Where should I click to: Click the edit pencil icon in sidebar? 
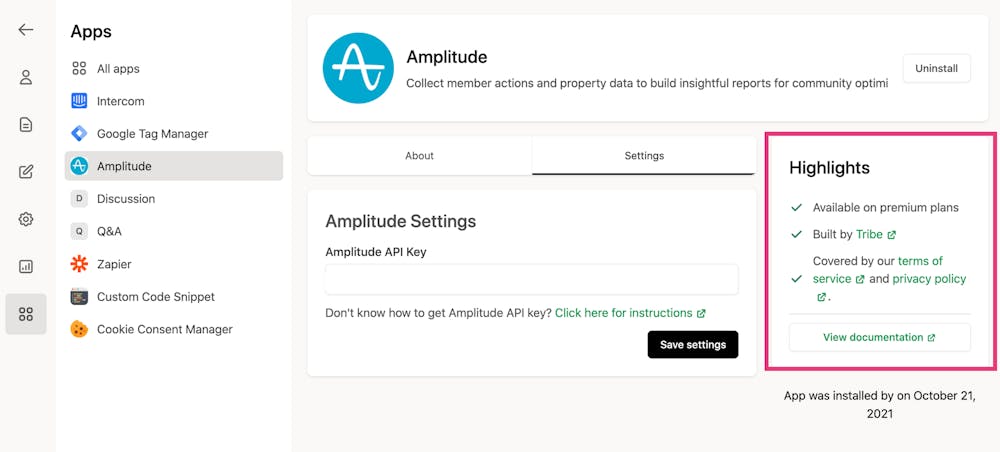[26, 172]
